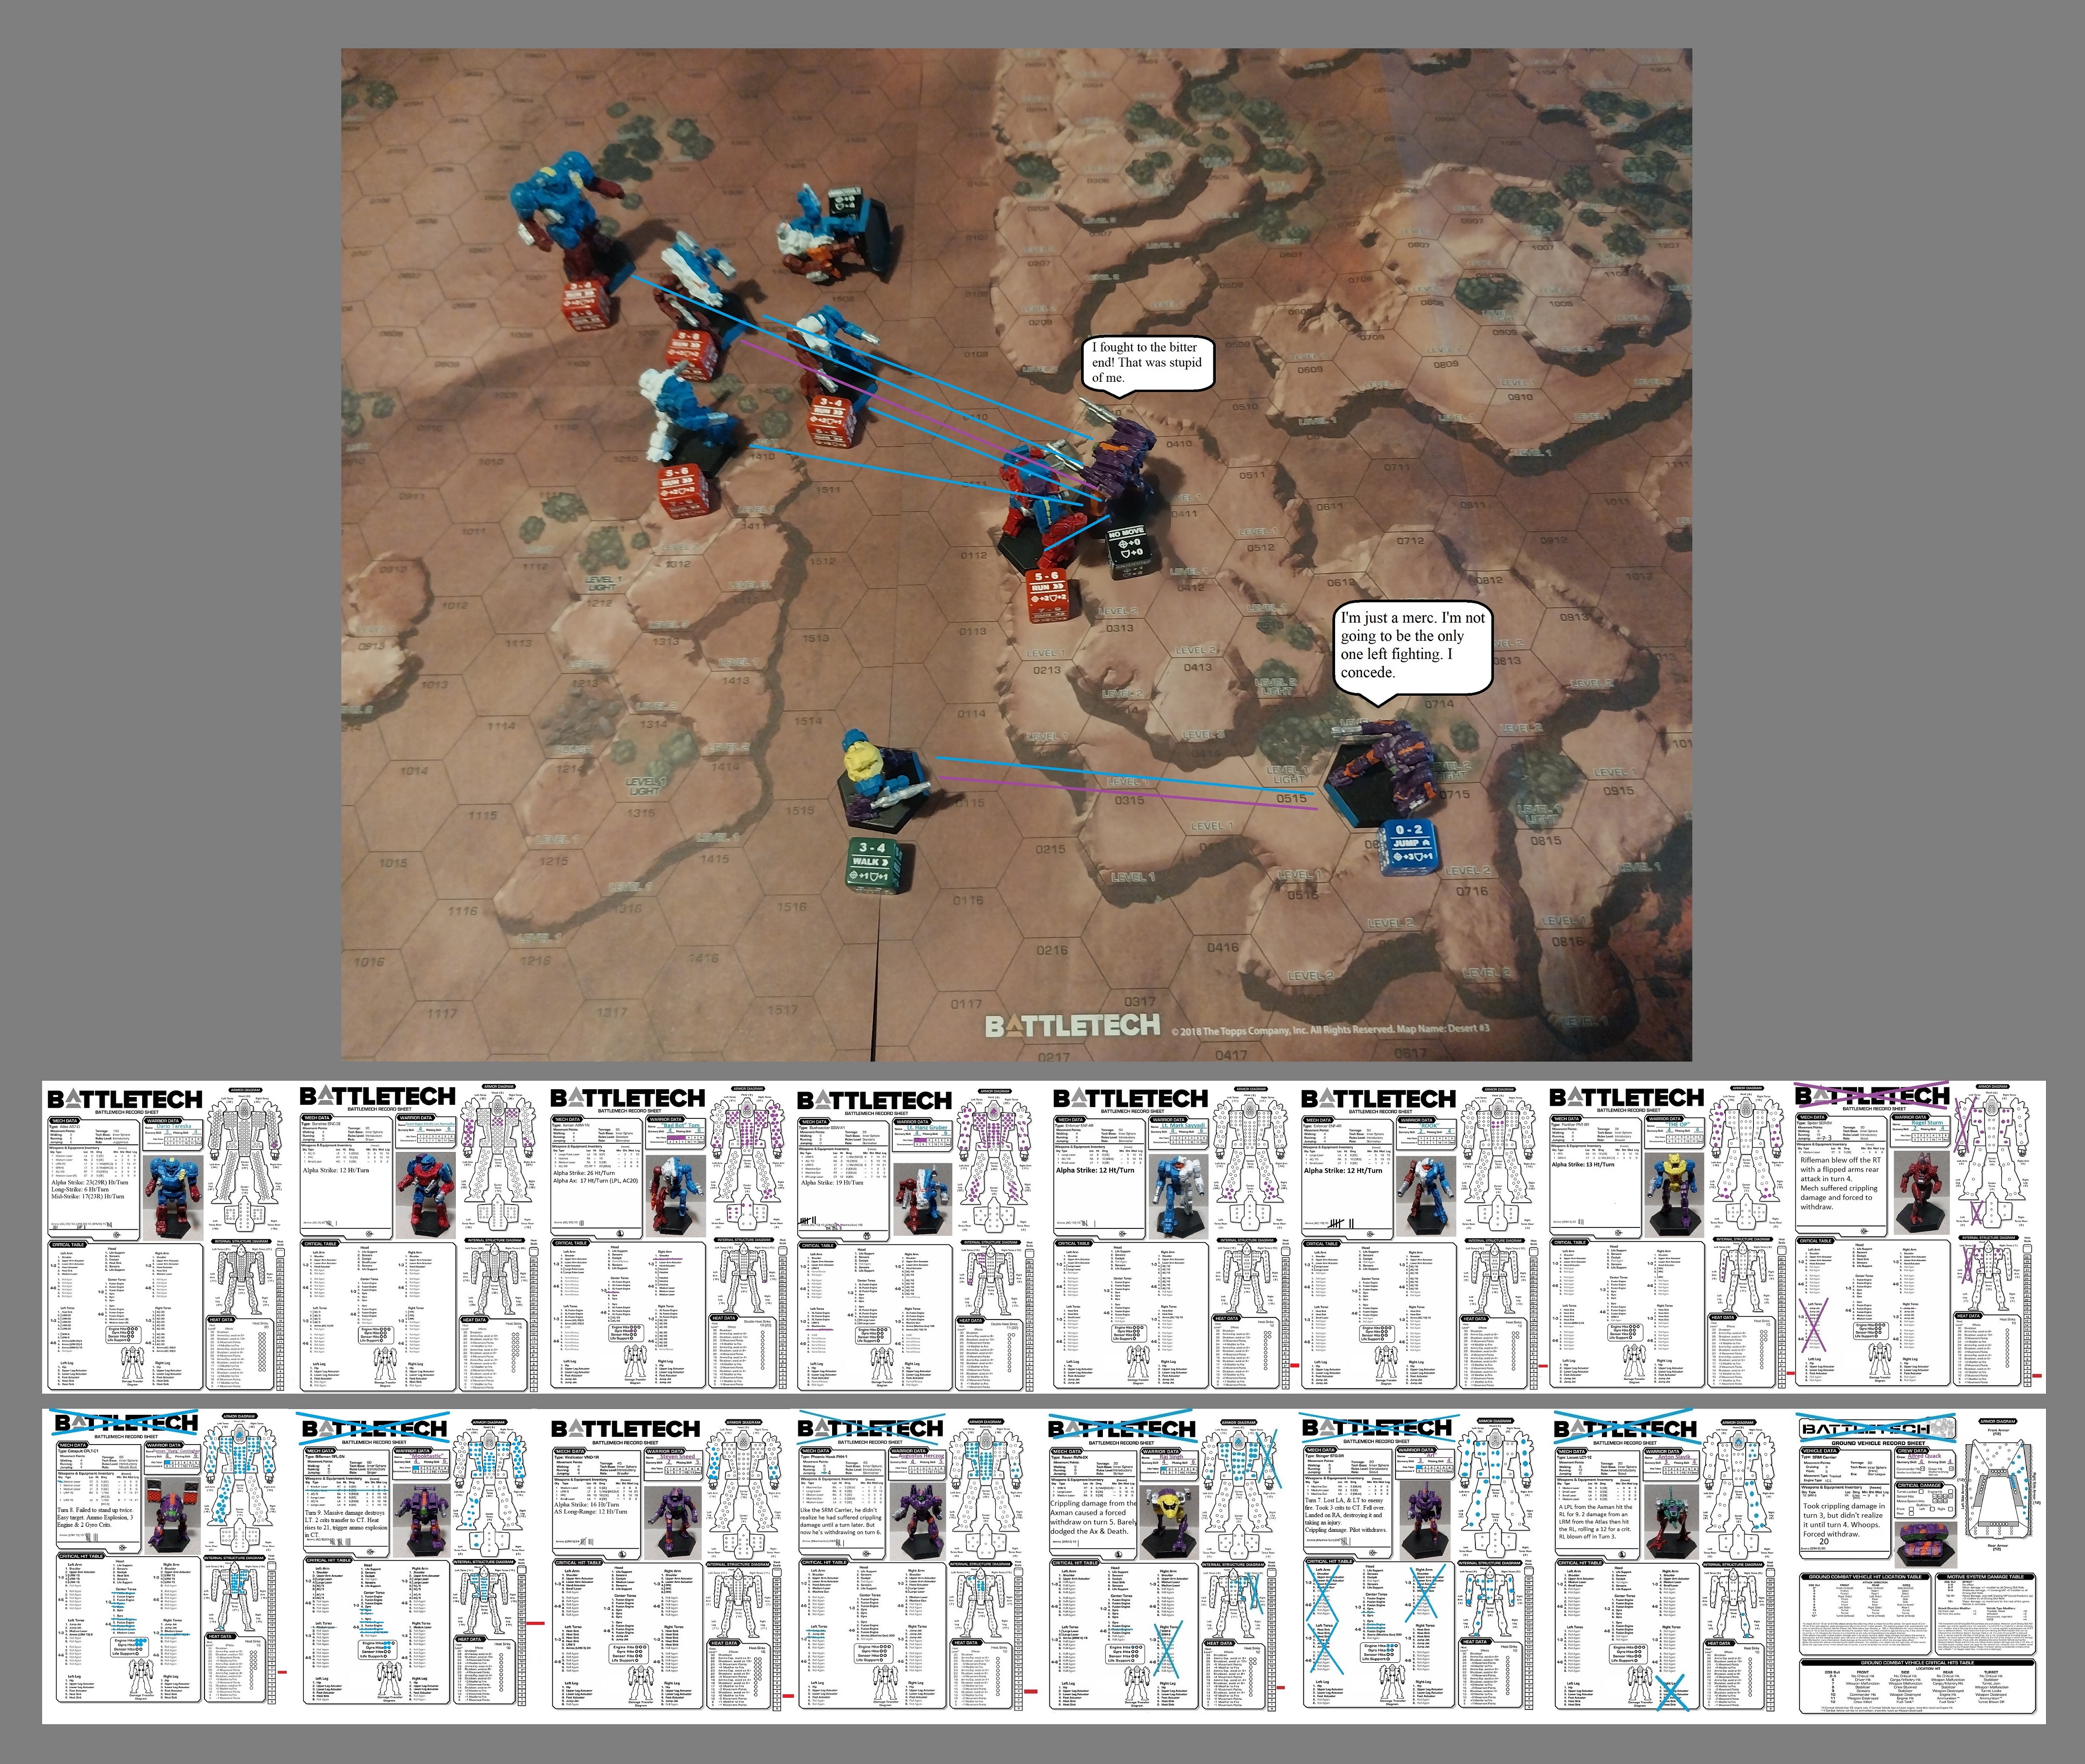This screenshot has width=2085, height=1764.
Task: Click the Engine Hits pips on the Atlas sheet
Action: [x=131, y=1328]
